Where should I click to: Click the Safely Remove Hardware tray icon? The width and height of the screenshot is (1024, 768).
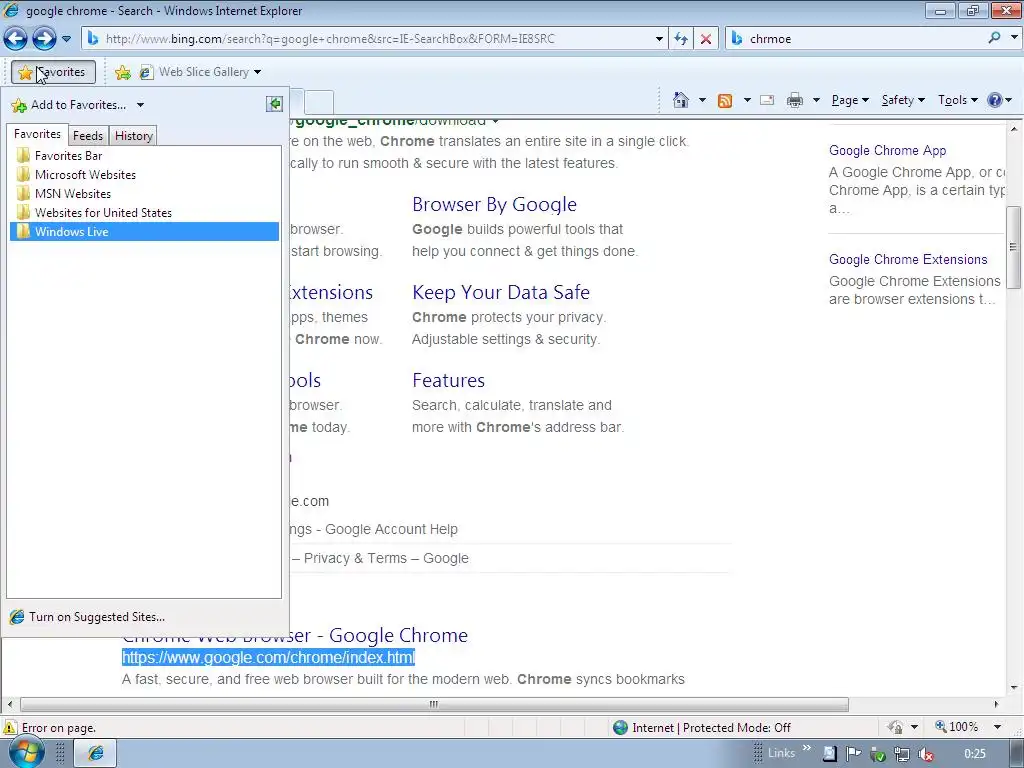click(878, 754)
